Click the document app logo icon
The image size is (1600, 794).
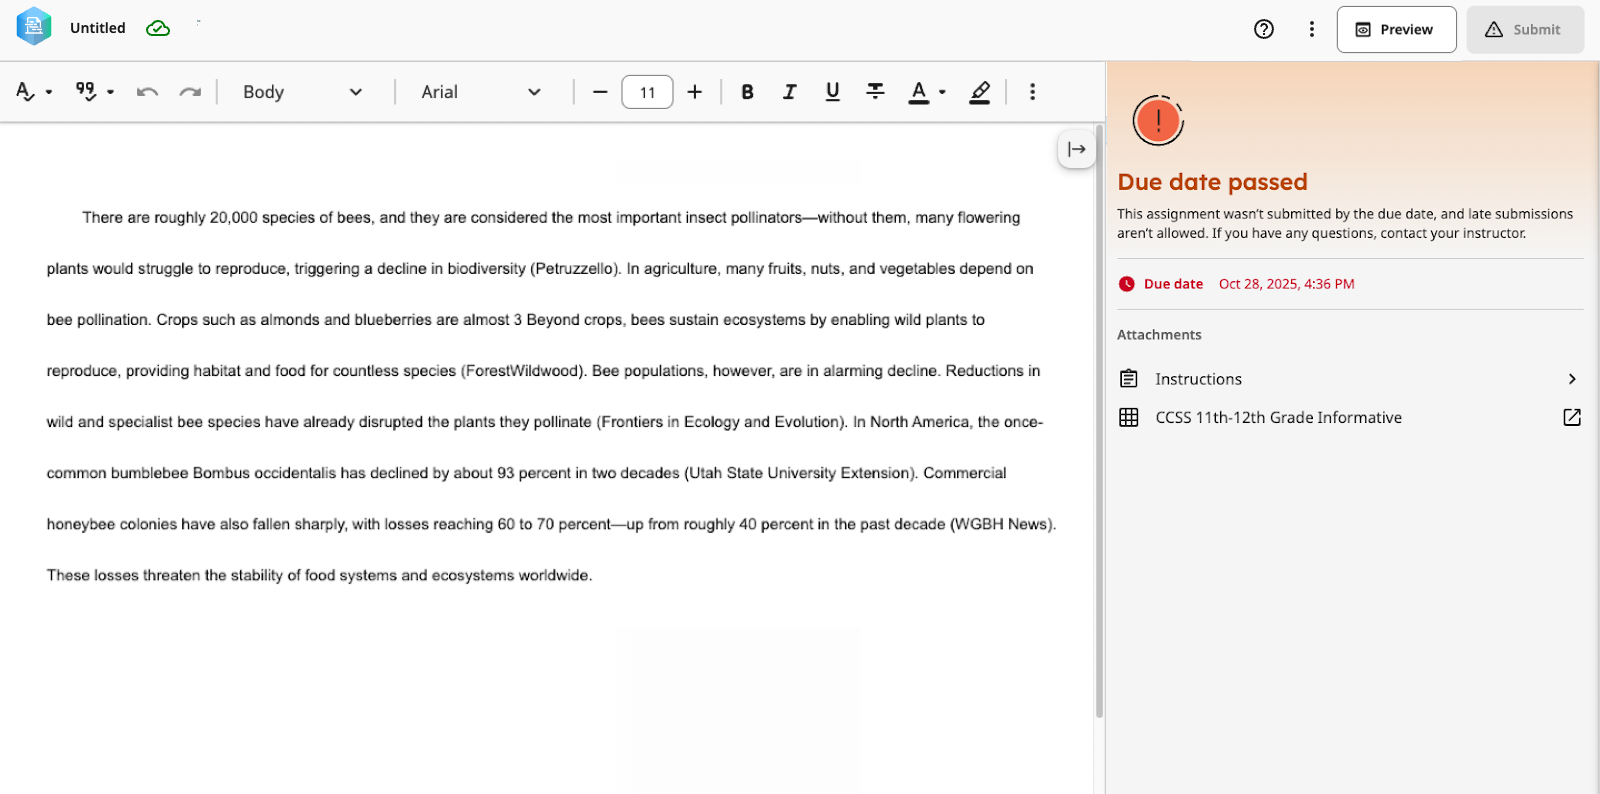tap(34, 27)
